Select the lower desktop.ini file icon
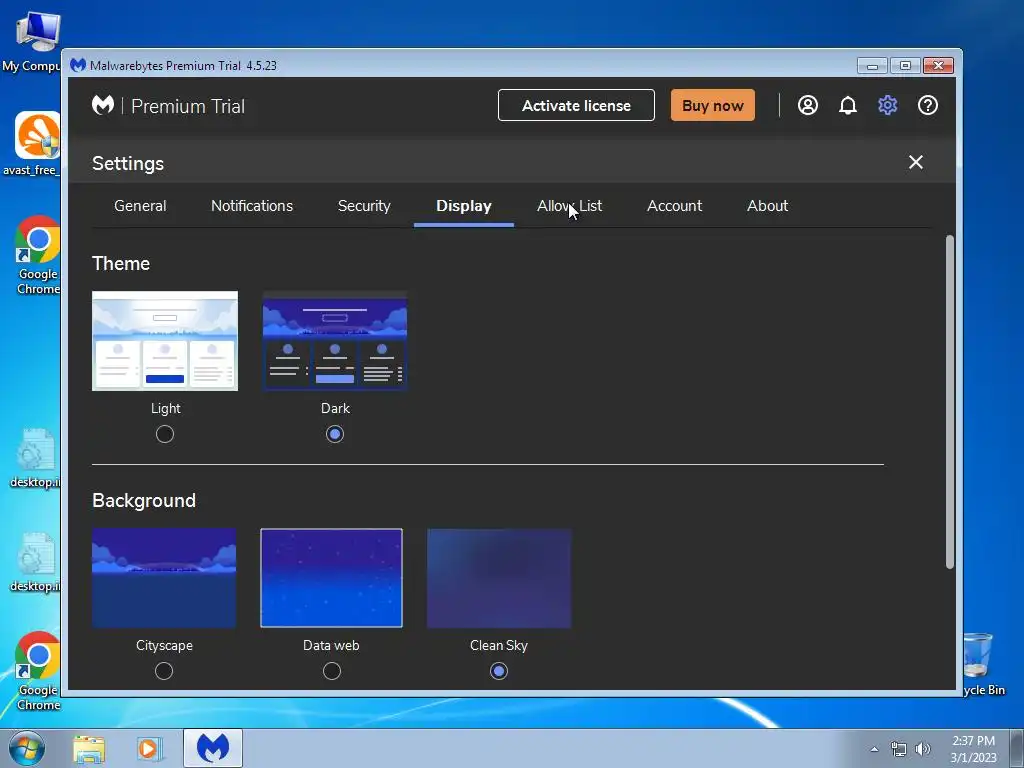1024x768 pixels. click(36, 563)
